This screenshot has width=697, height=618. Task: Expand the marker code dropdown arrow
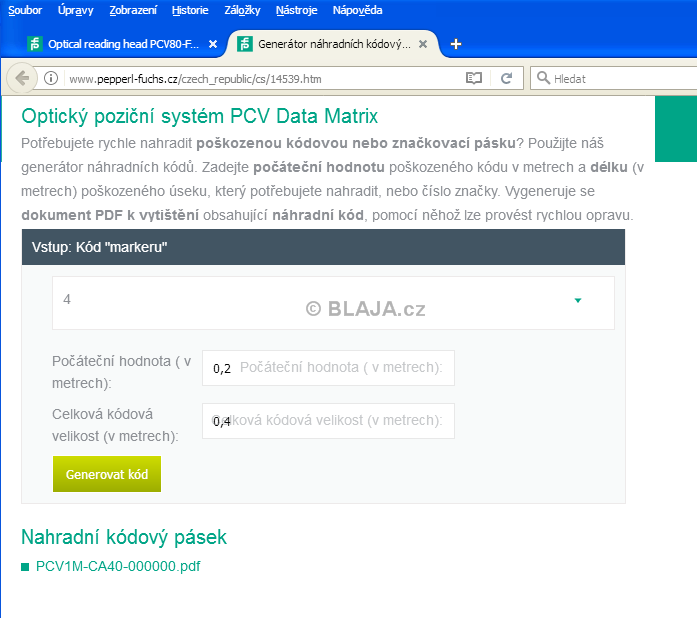(x=578, y=301)
